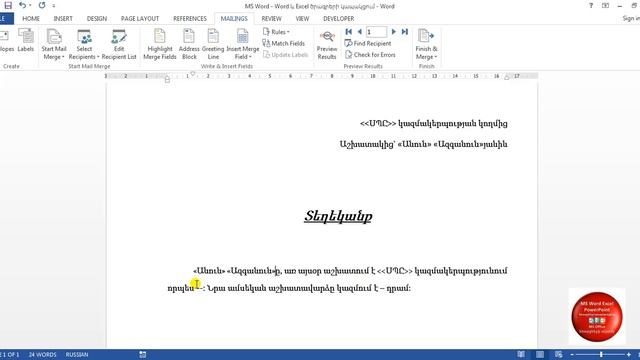Screen dimensions: 640x360
Task: Click Check for Errors
Action: [370, 55]
